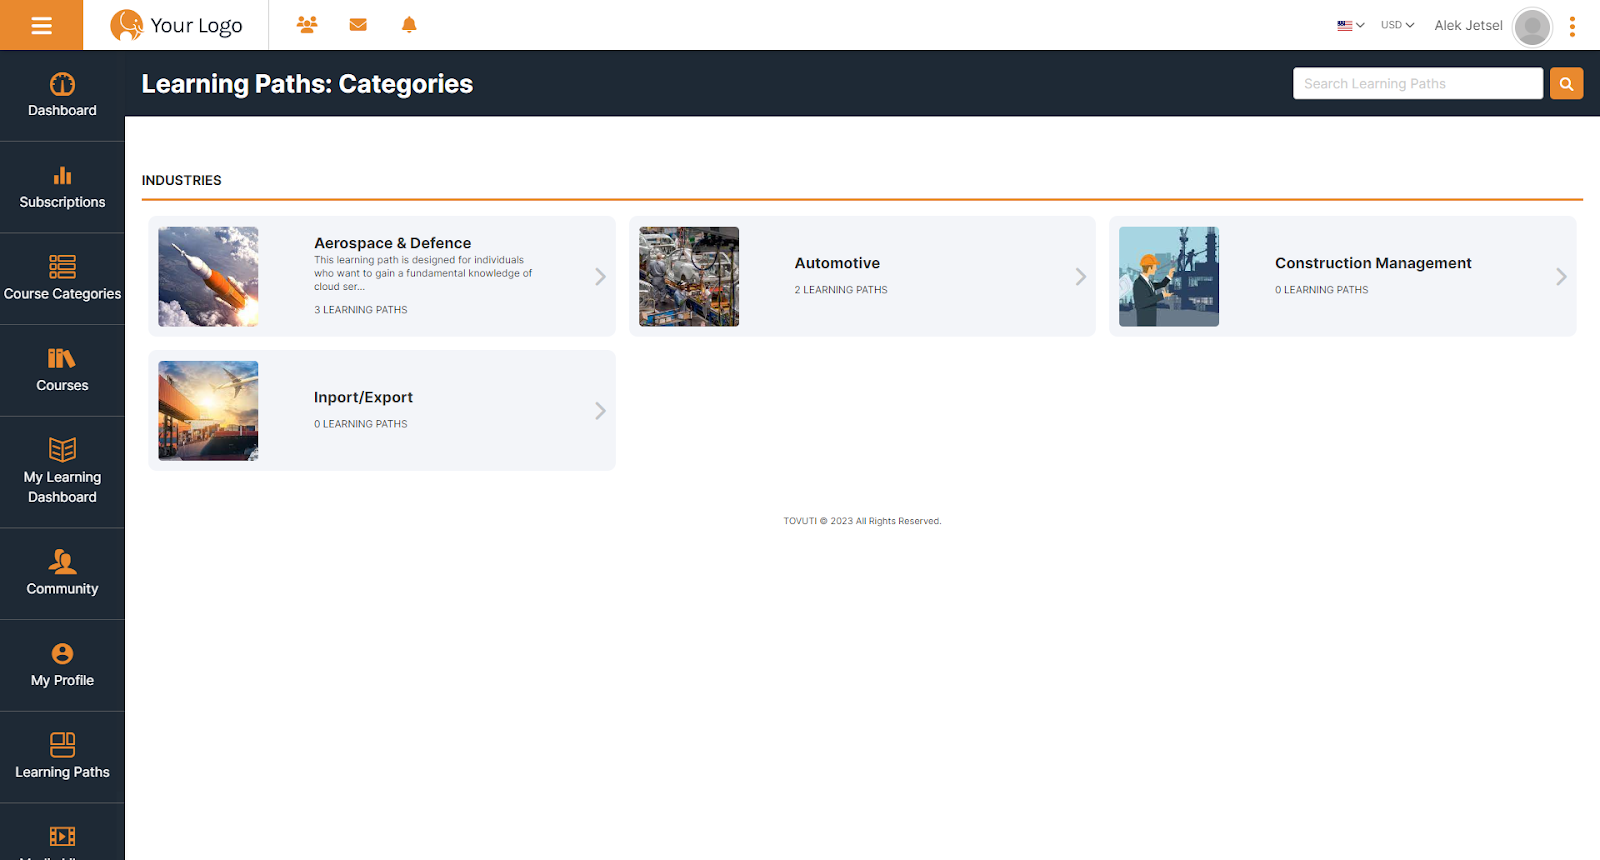Open Course Categories in the sidebar

click(62, 279)
